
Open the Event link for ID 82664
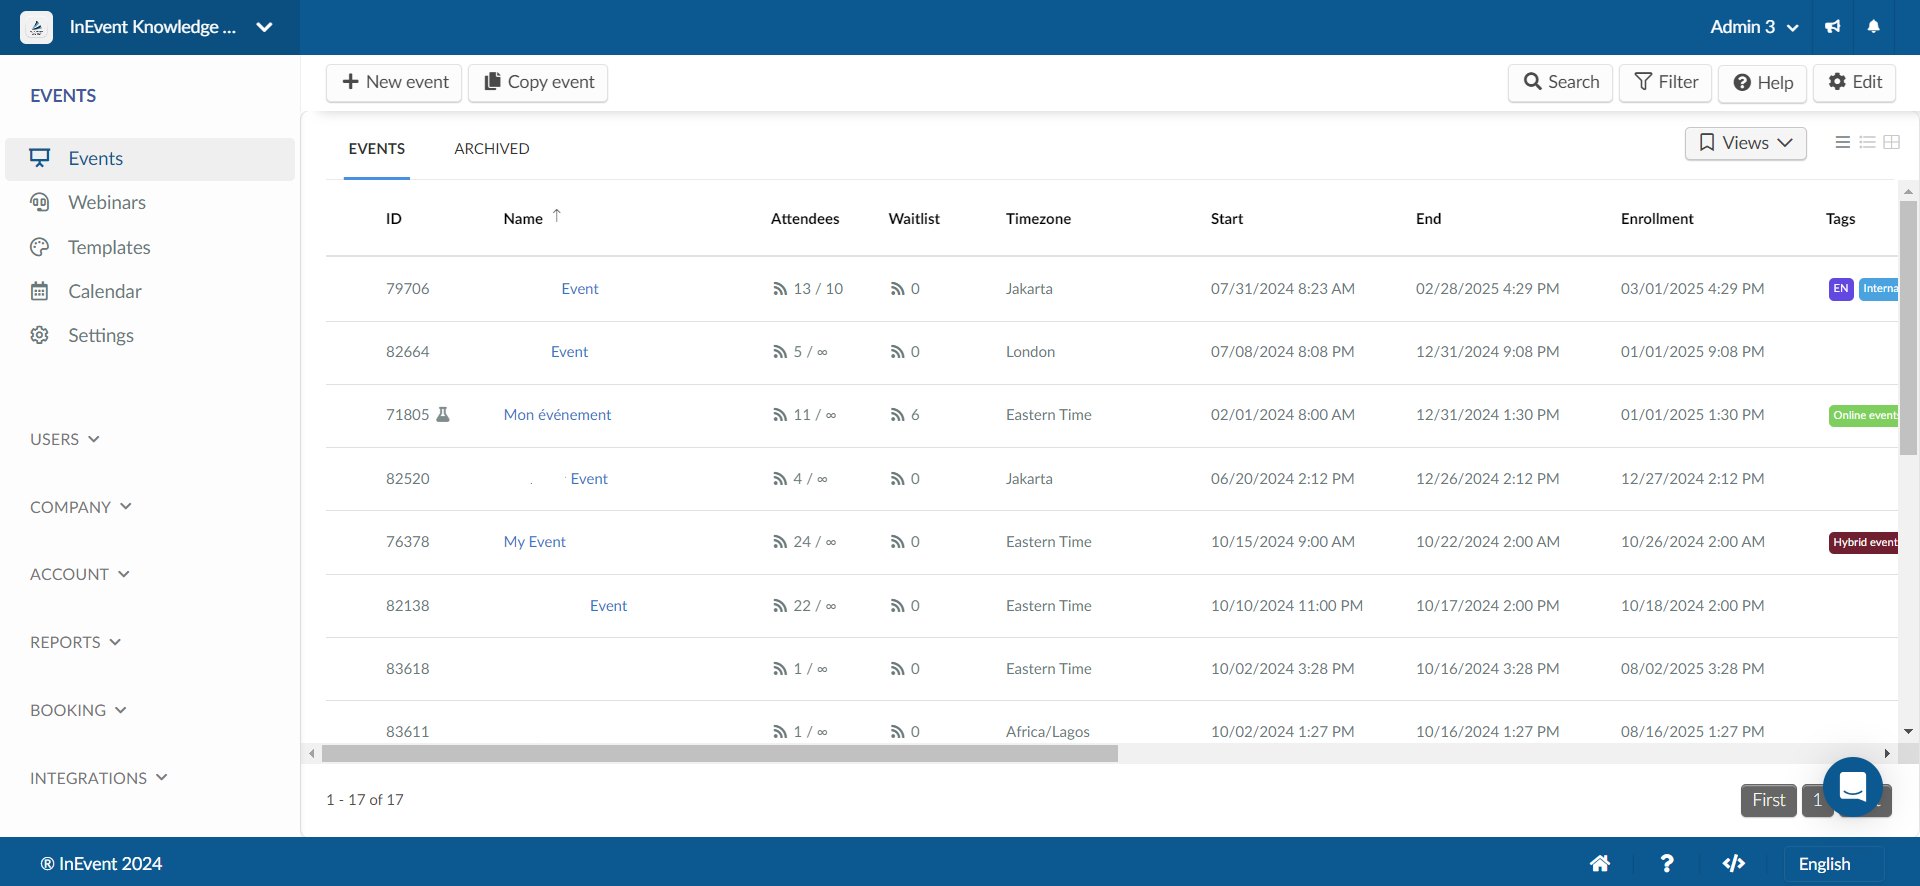pyautogui.click(x=570, y=352)
